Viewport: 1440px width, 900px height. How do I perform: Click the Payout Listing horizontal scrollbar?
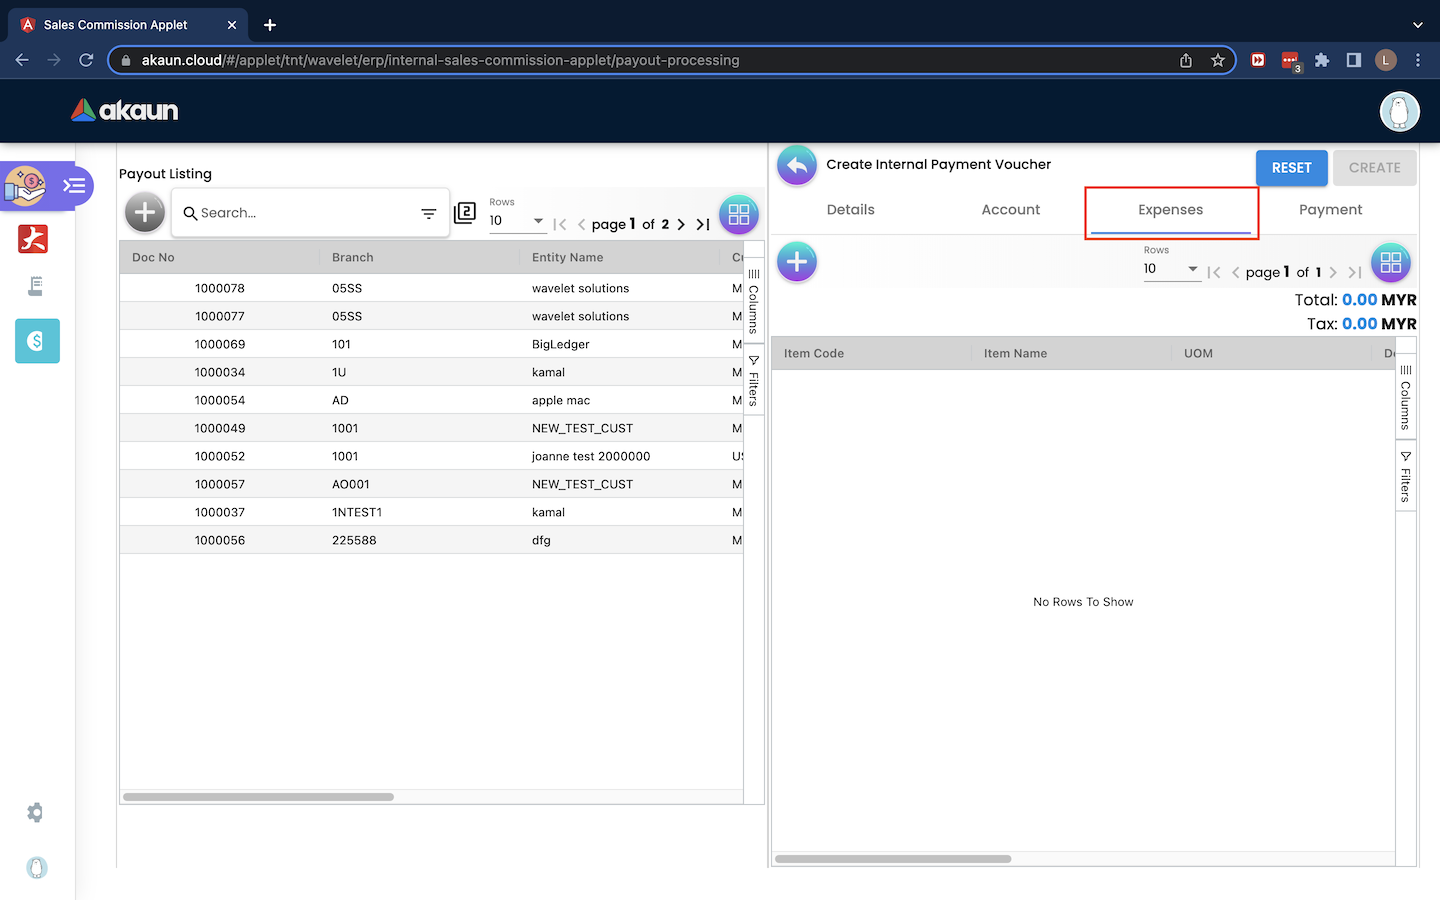pos(258,797)
